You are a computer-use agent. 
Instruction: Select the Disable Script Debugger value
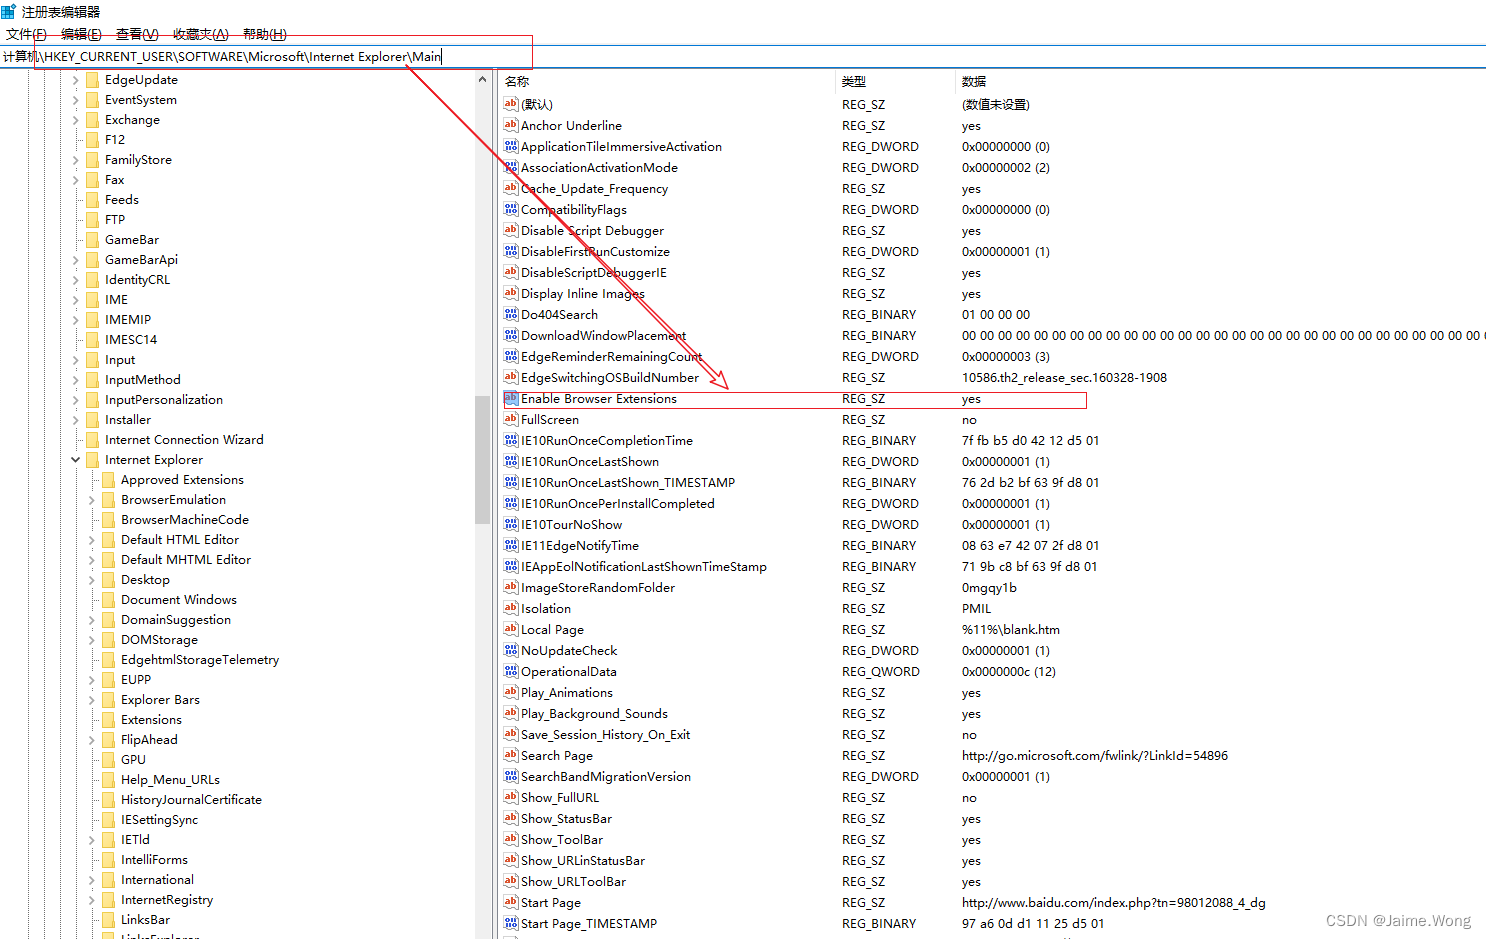tap(592, 231)
